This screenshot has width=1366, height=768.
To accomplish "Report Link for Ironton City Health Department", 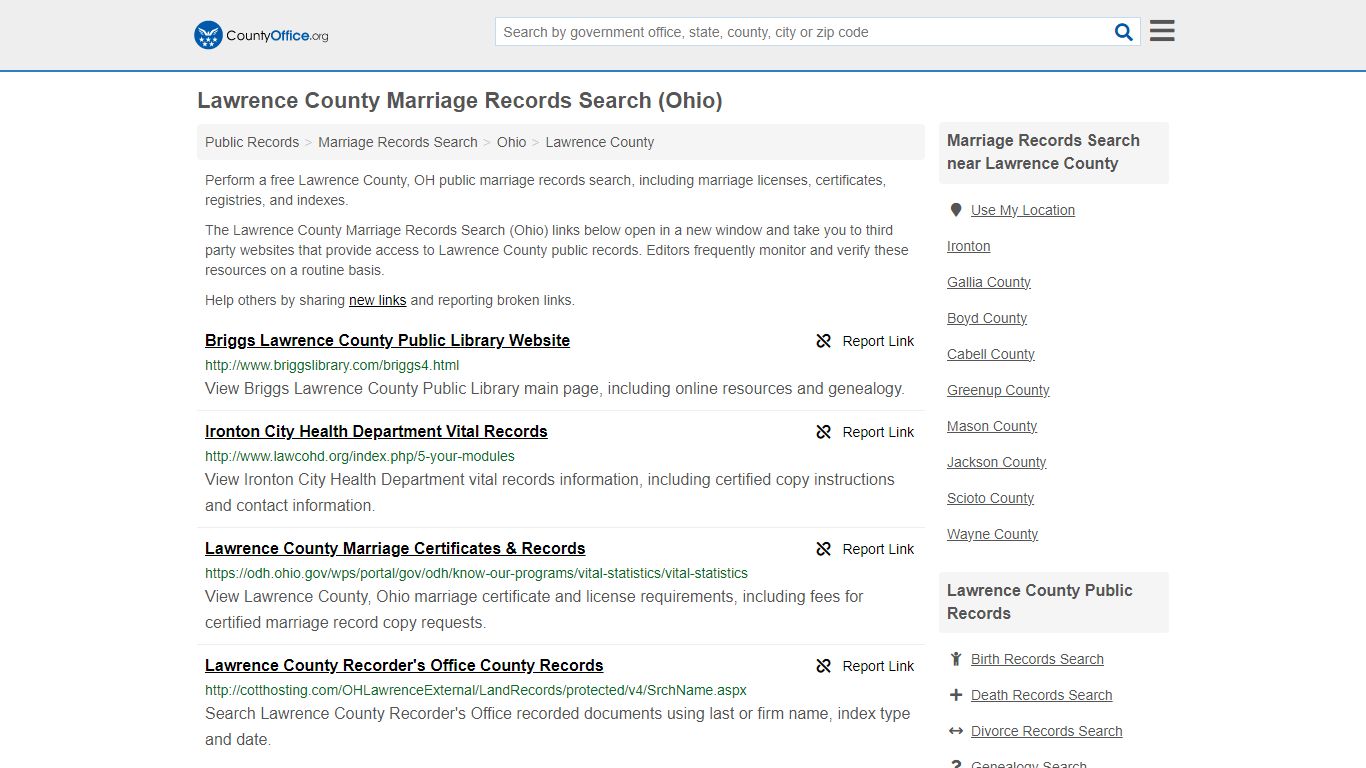I will [878, 432].
